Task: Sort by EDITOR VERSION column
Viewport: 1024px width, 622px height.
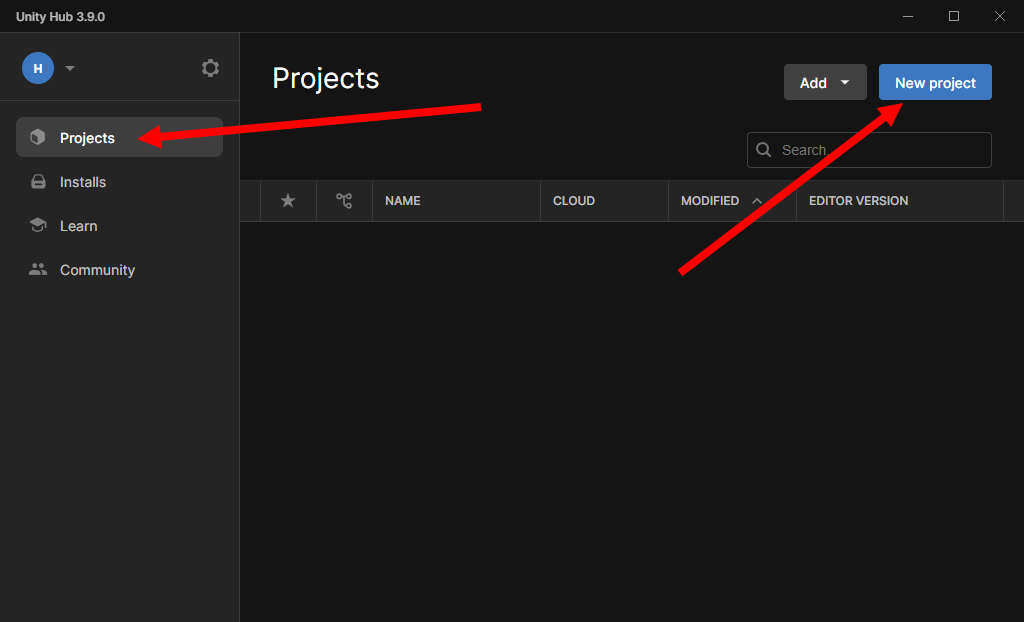Action: 858,201
